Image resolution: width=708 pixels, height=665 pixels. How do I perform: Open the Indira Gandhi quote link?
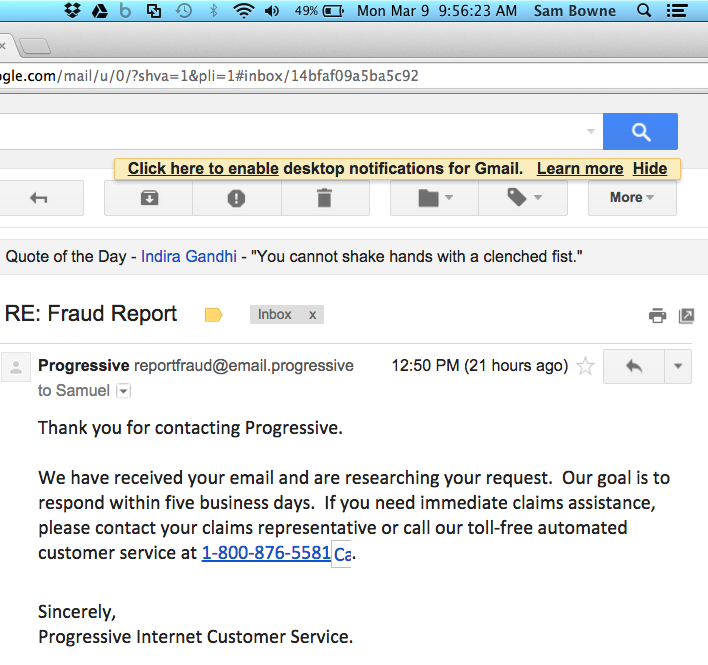point(189,257)
